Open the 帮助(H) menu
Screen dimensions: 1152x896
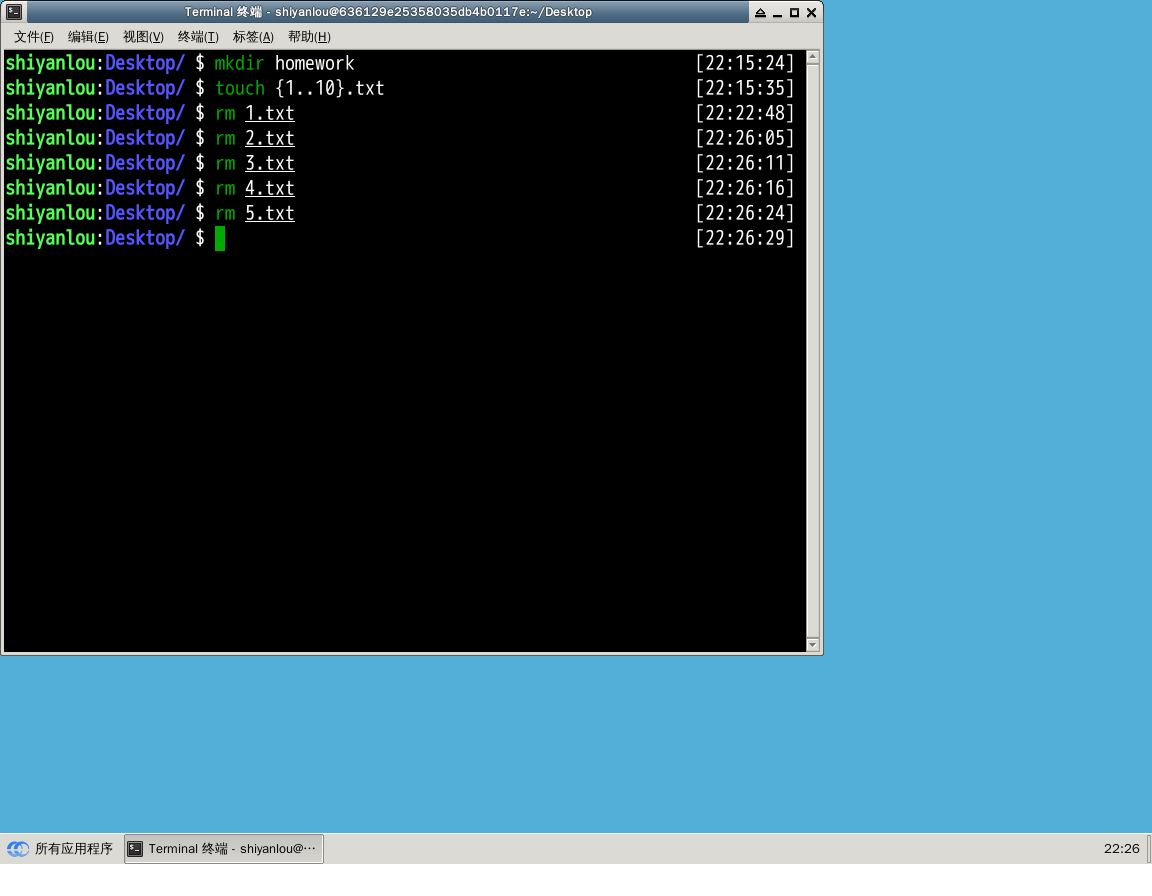pyautogui.click(x=309, y=37)
